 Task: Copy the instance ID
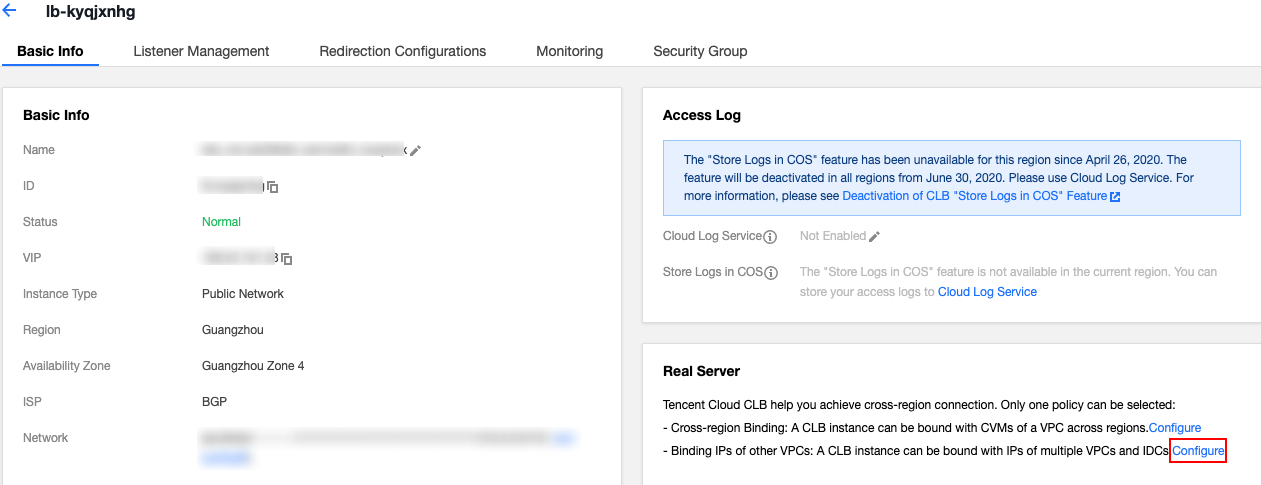point(272,187)
